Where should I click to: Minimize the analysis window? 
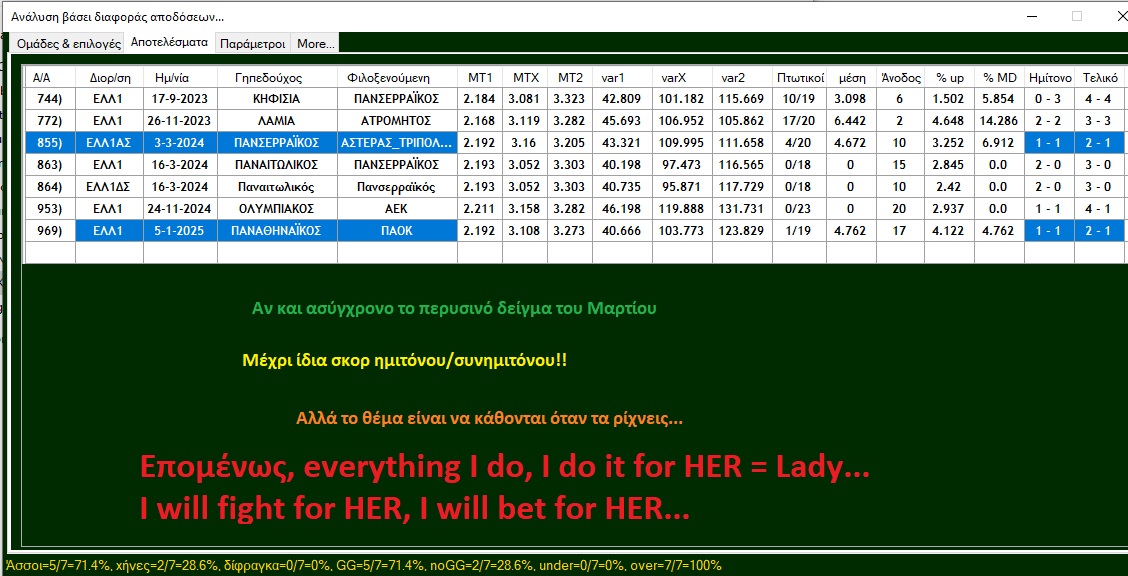click(1032, 16)
